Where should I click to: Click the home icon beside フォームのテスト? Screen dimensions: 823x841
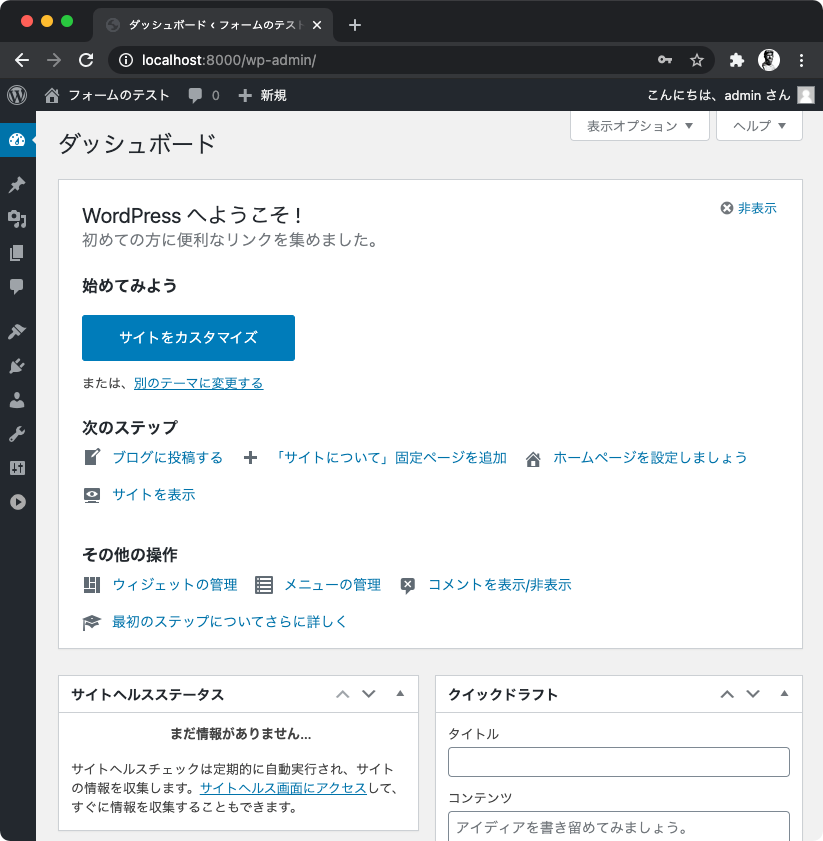pyautogui.click(x=52, y=95)
